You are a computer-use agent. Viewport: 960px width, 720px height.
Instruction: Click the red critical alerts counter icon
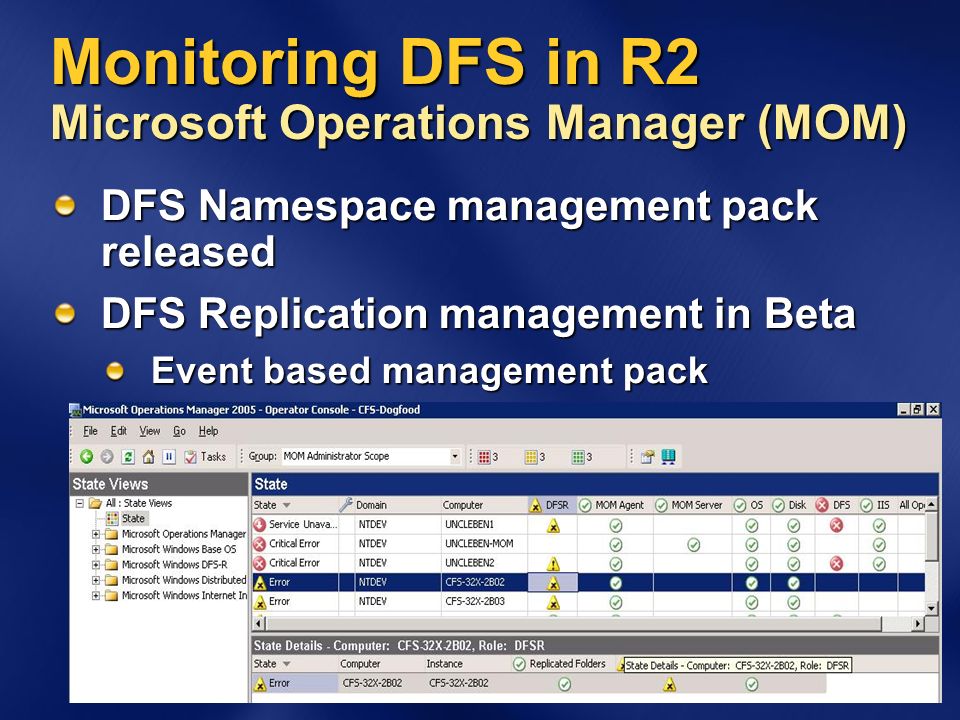(484, 457)
